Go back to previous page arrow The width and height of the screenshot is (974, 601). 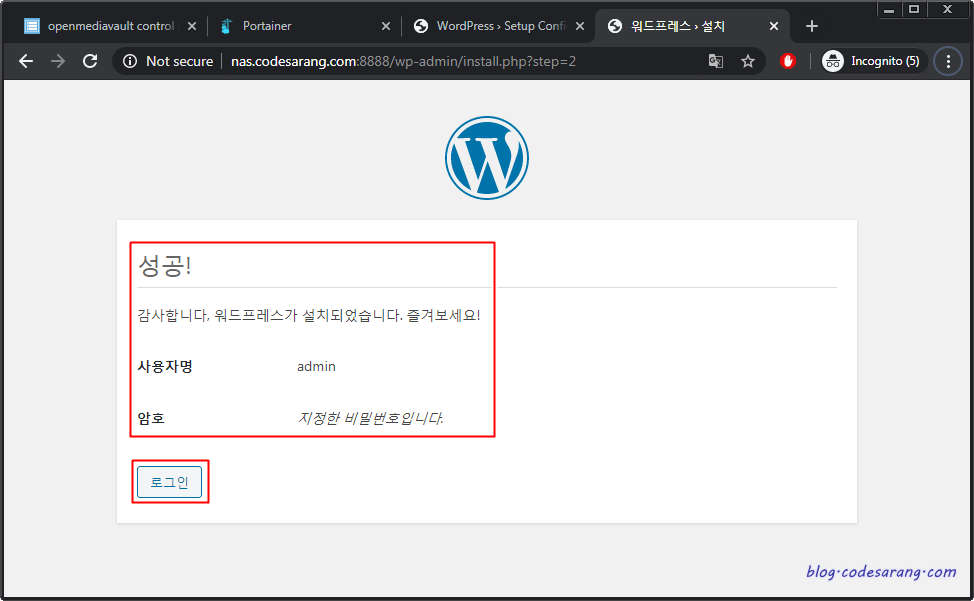pyautogui.click(x=26, y=61)
